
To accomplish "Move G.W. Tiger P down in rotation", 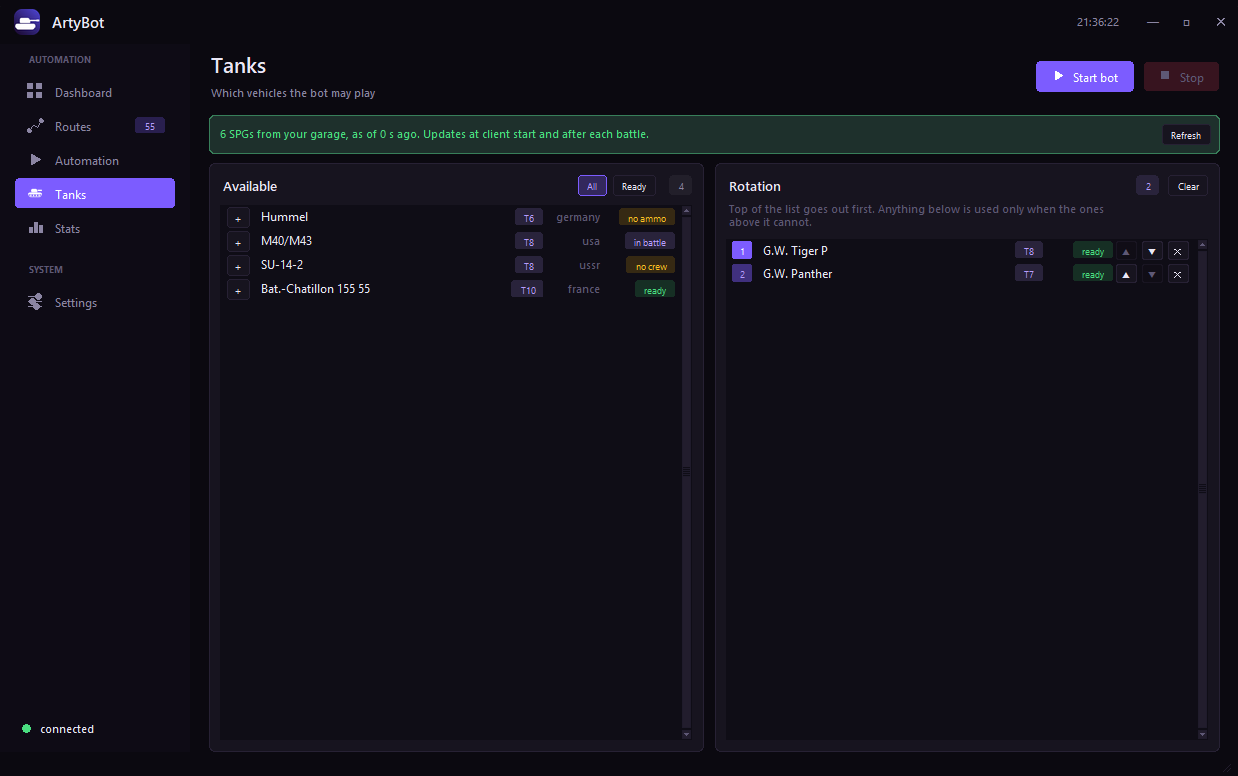I will tap(1152, 251).
